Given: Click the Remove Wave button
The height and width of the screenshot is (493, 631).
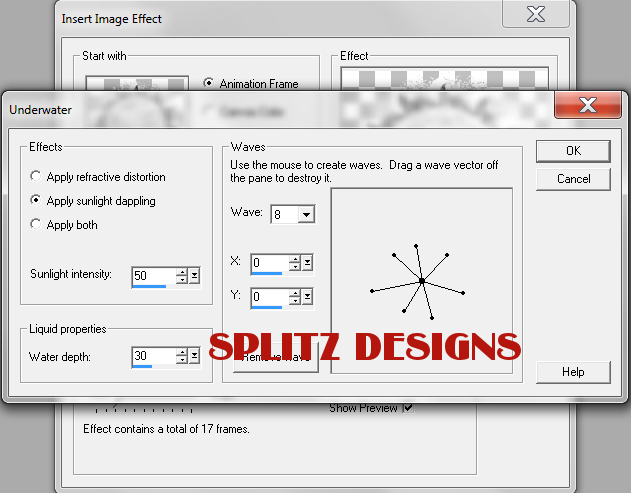Looking at the screenshot, I should 276,357.
